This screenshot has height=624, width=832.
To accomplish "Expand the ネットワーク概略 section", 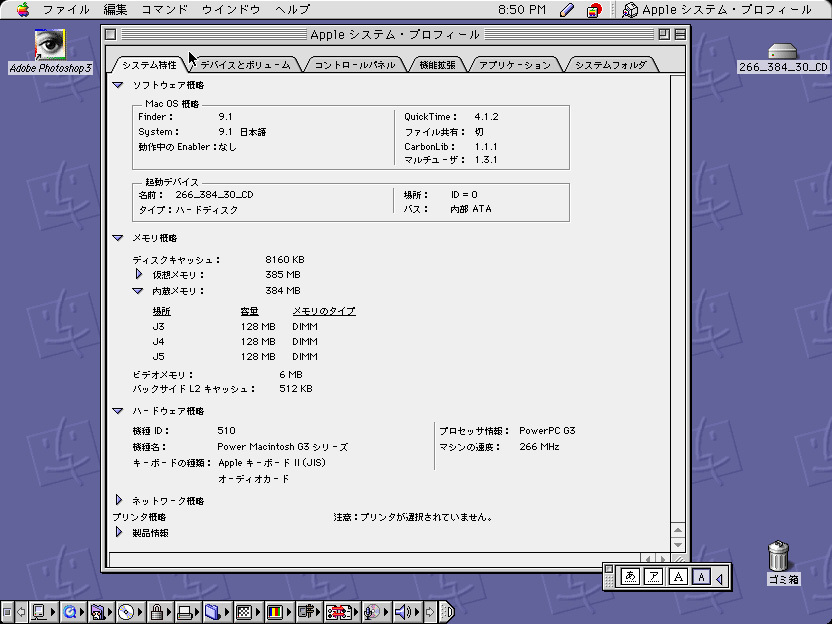I will [118, 500].
